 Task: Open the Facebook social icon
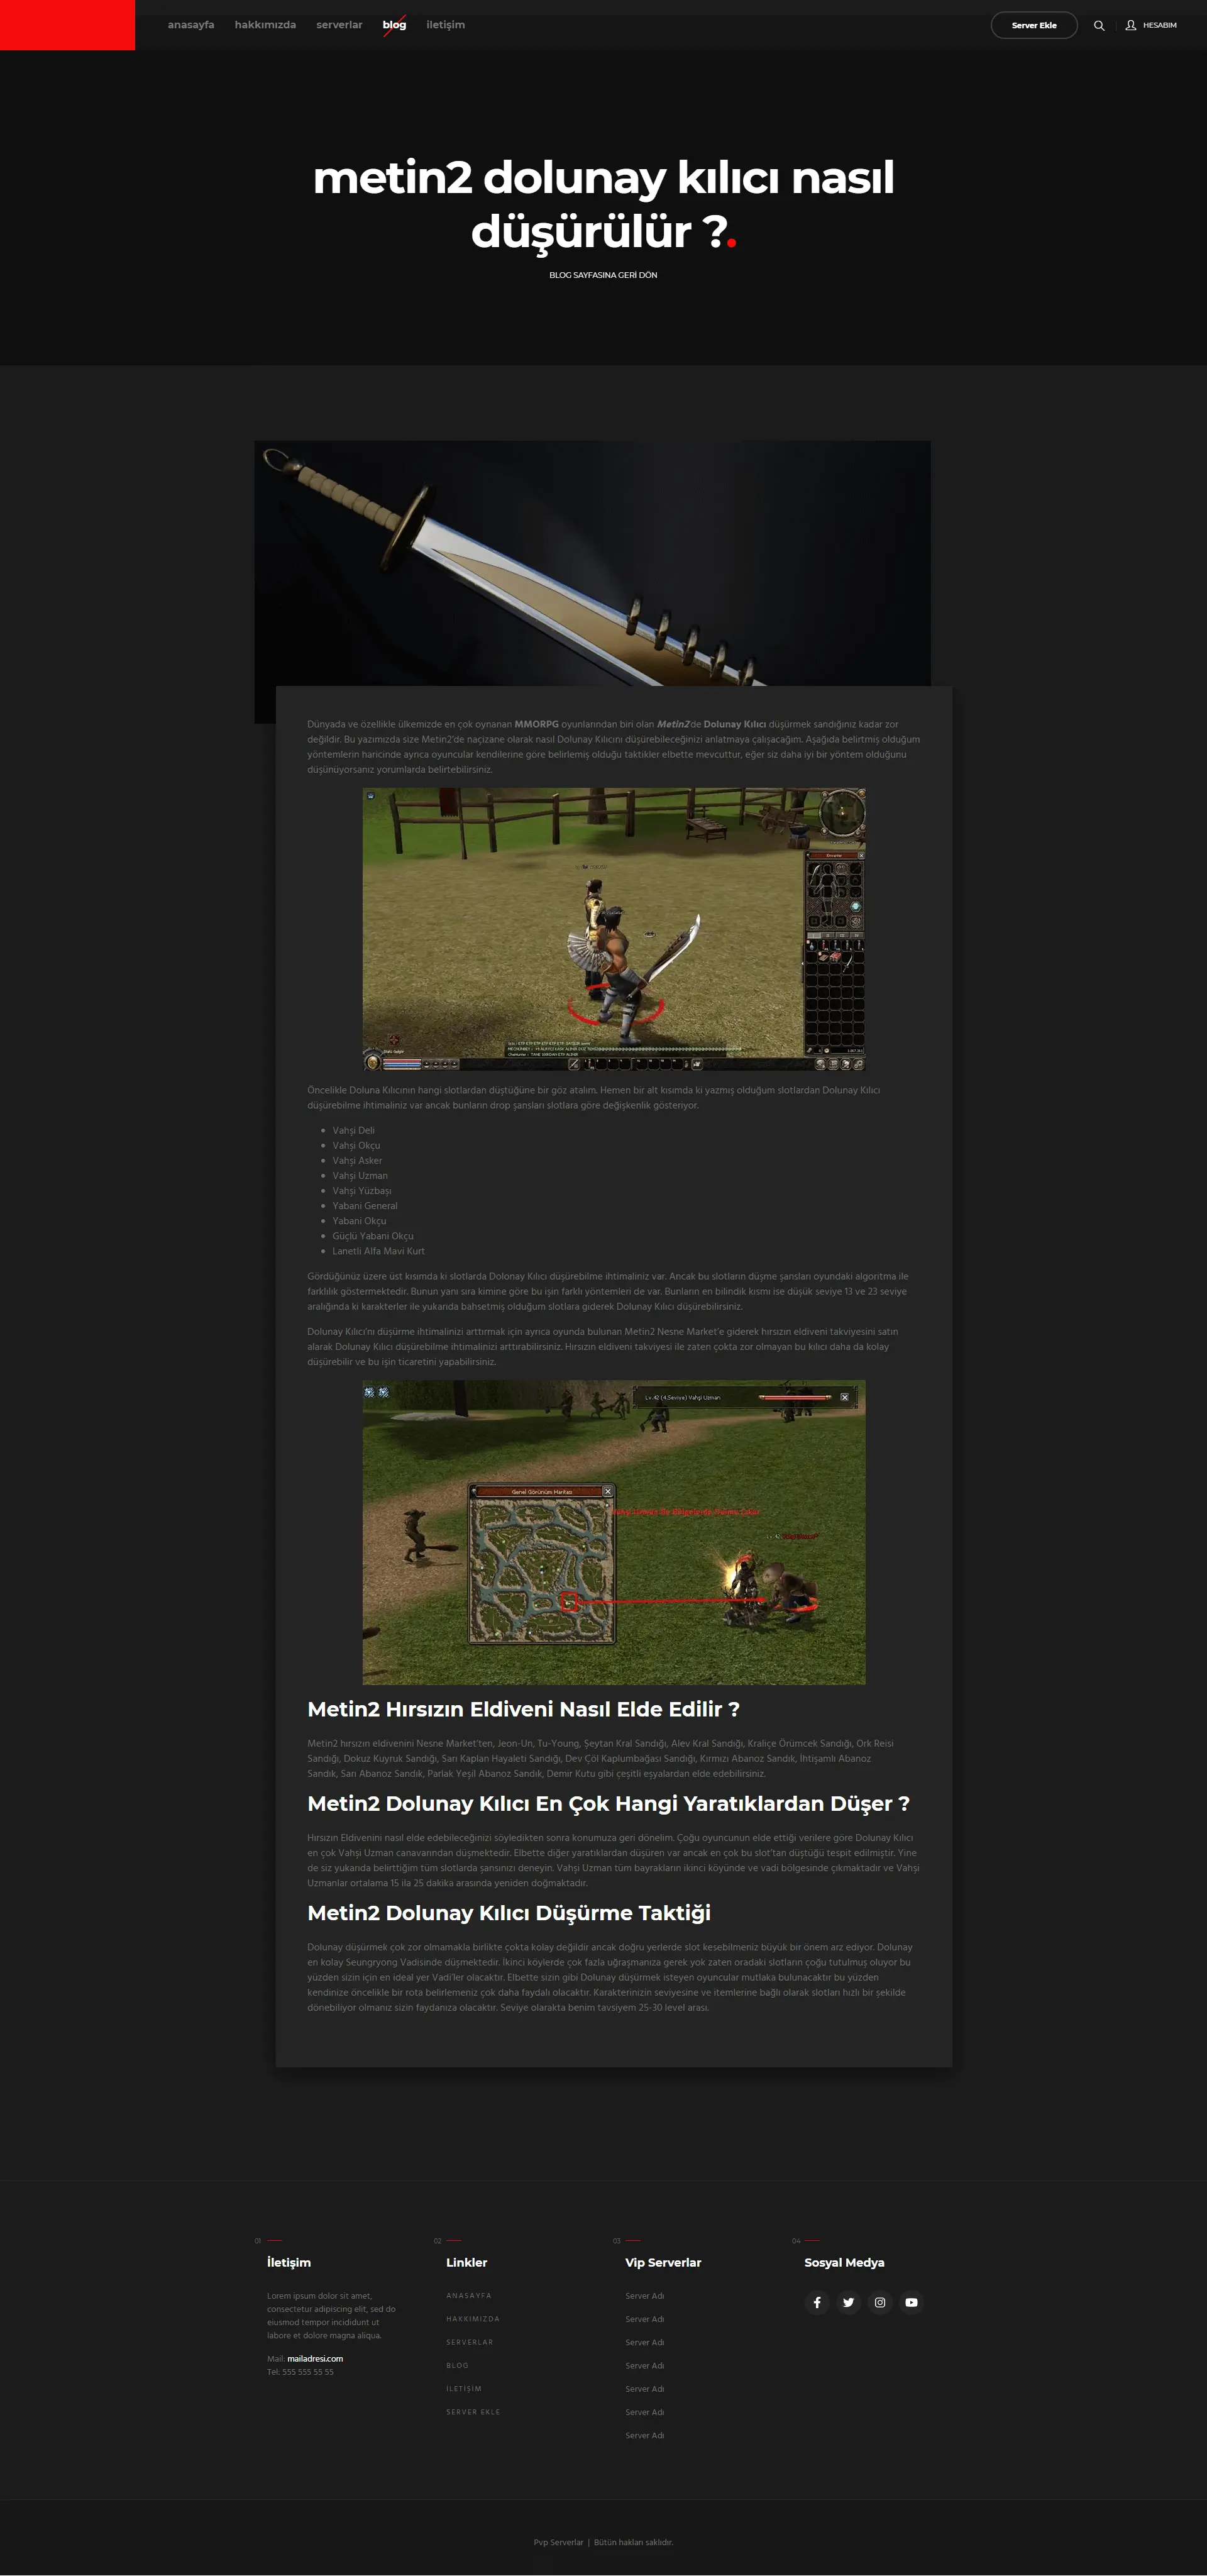(817, 2302)
